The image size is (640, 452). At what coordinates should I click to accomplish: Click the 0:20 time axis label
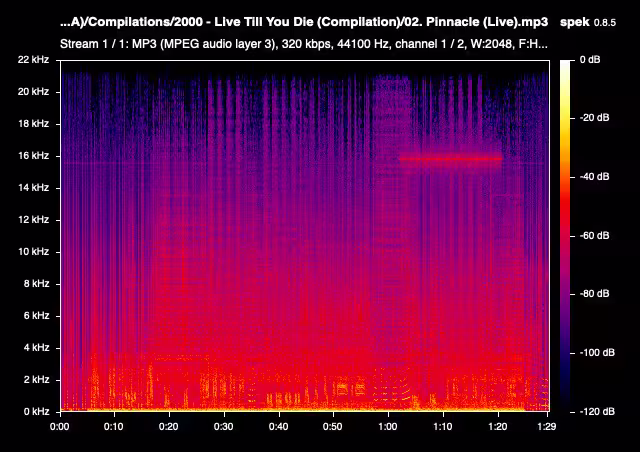coord(169,427)
